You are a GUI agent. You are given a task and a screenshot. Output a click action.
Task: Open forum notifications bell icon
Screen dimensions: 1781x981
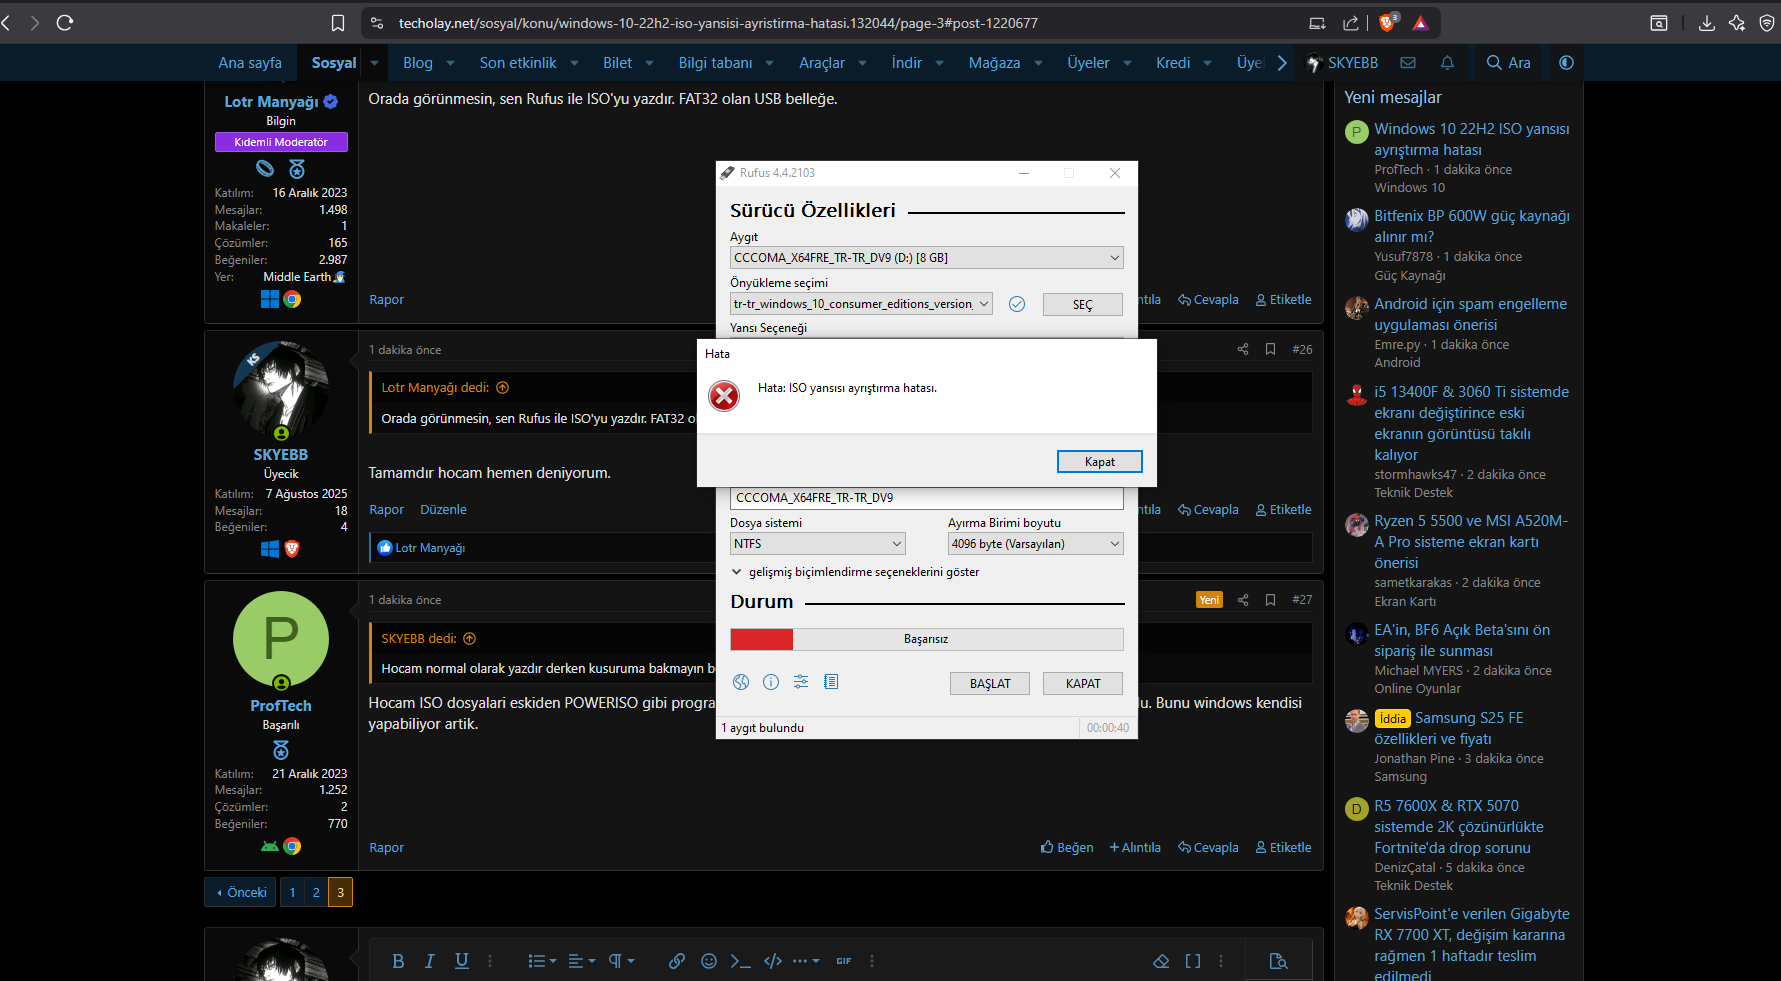(x=1447, y=62)
